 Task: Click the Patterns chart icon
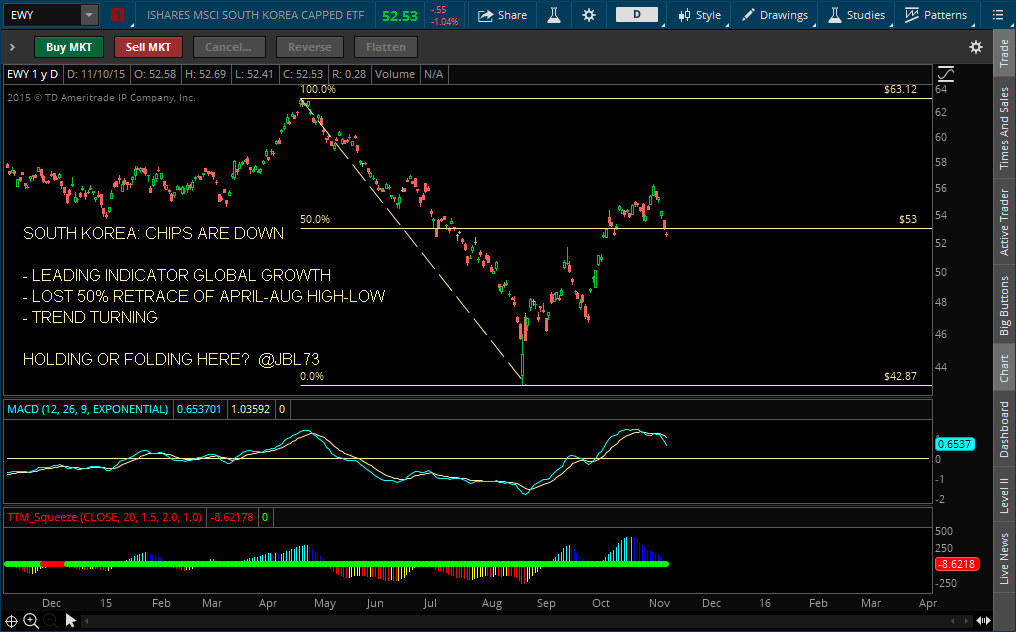pos(912,15)
